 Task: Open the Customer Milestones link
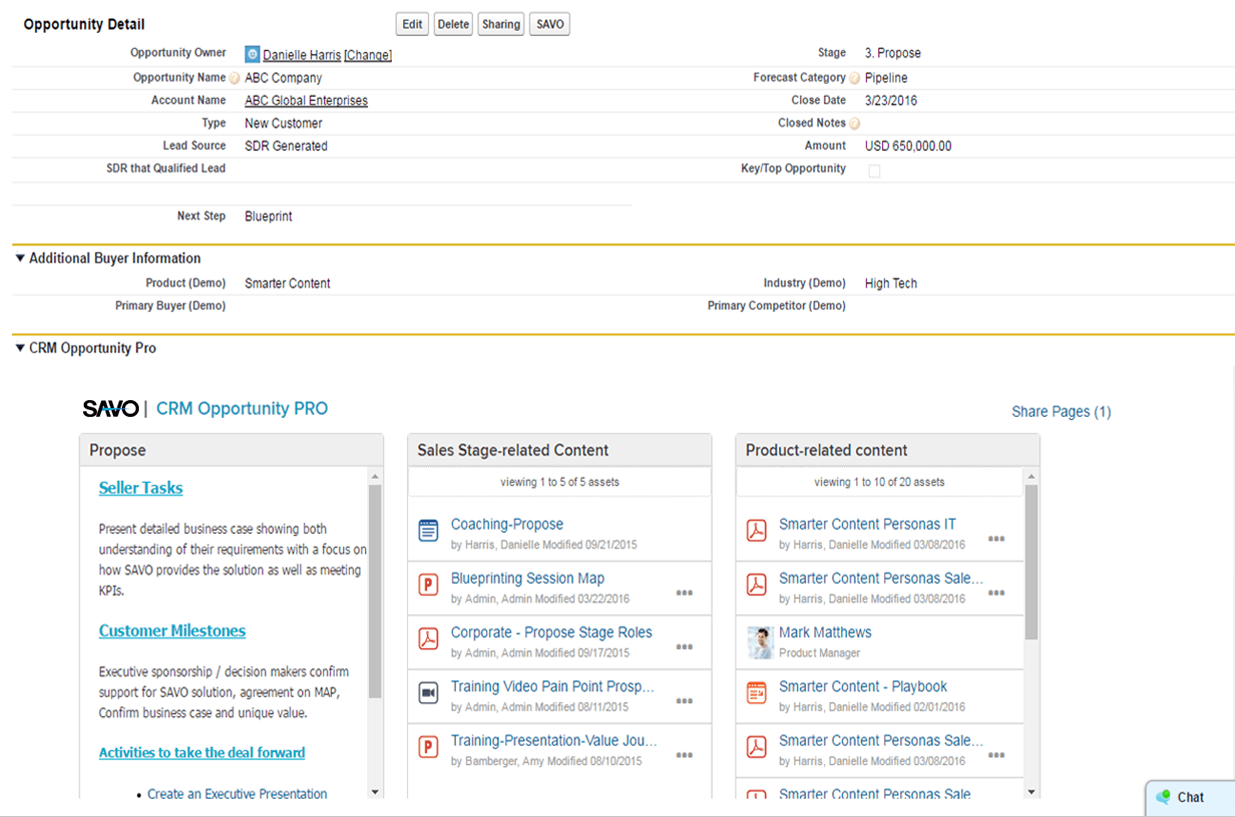172,631
